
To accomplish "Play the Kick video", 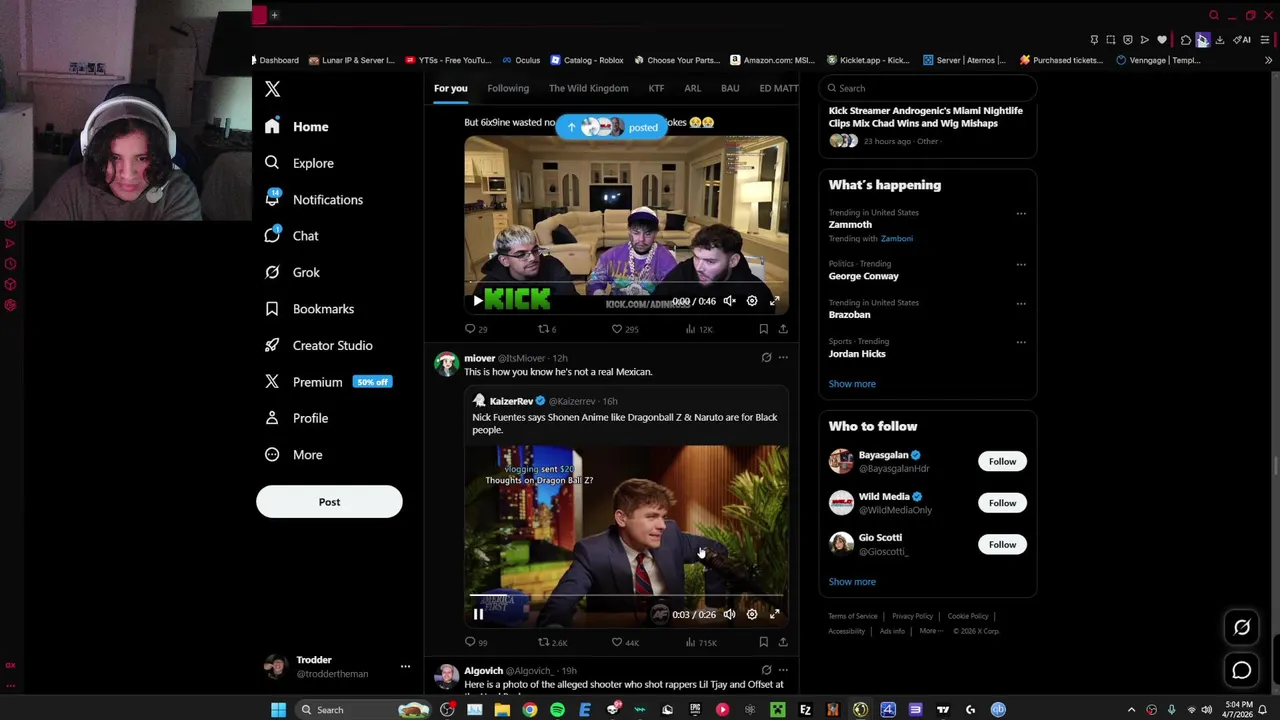I will pos(478,301).
